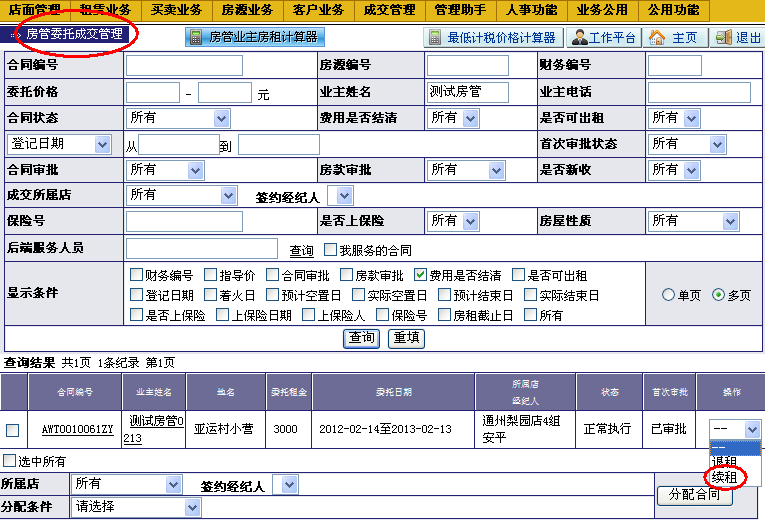Open contract link AWT0010061ZY
The image size is (765, 525).
pos(78,429)
